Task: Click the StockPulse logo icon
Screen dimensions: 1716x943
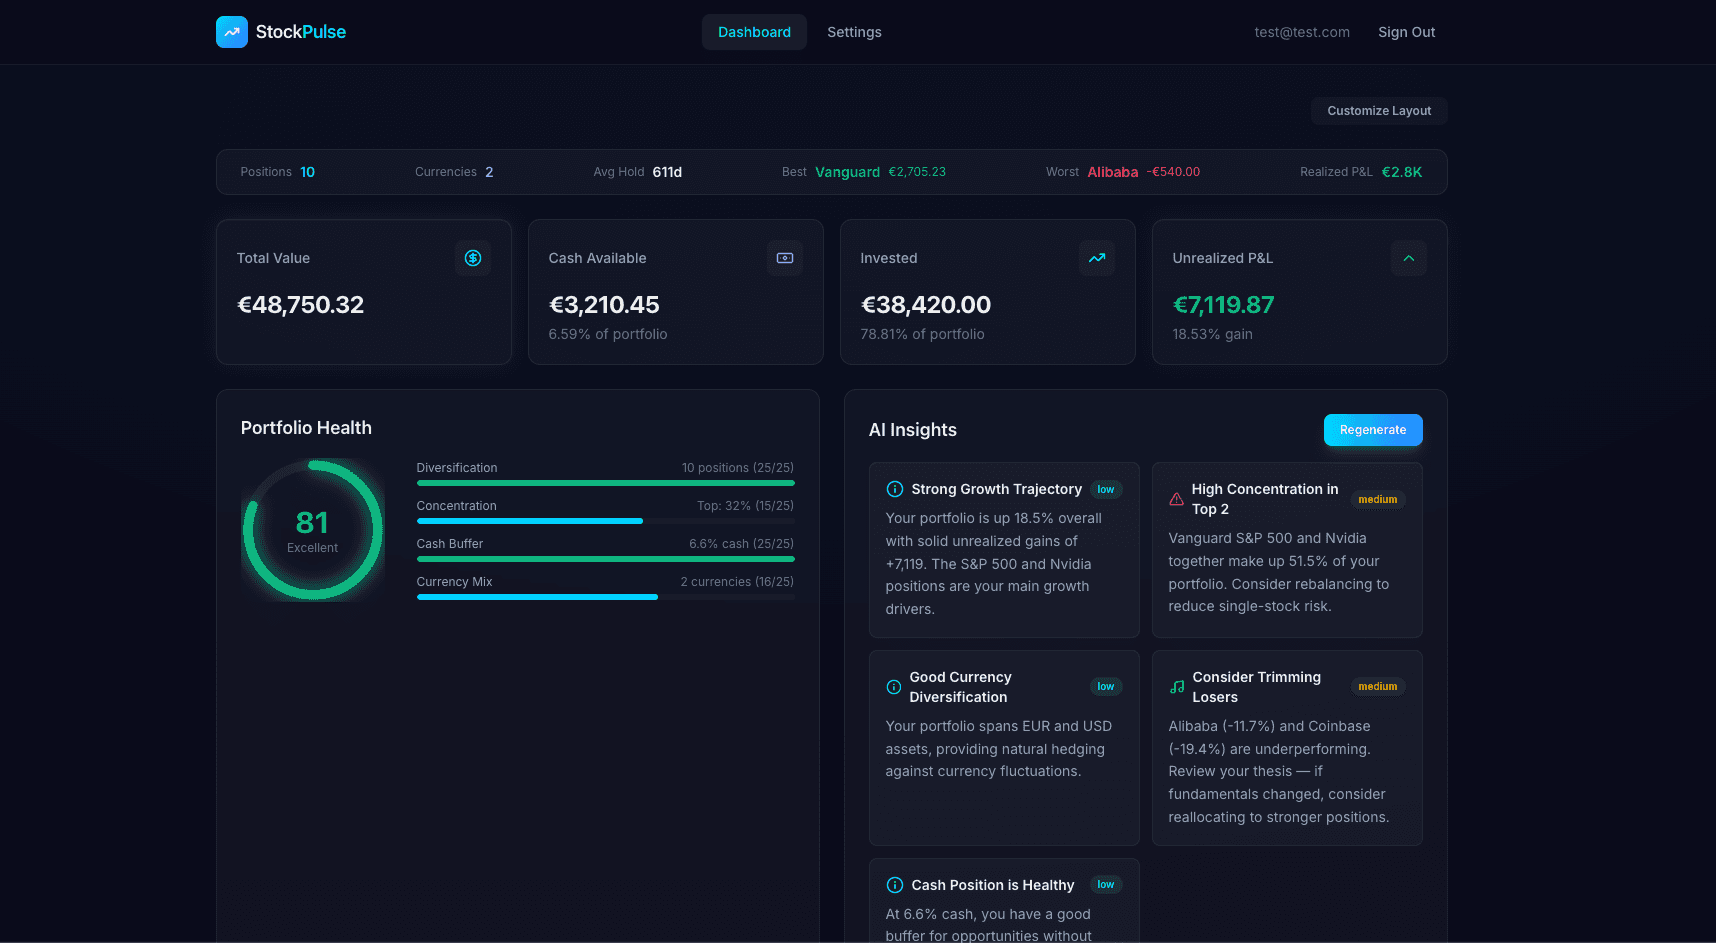Action: (232, 32)
